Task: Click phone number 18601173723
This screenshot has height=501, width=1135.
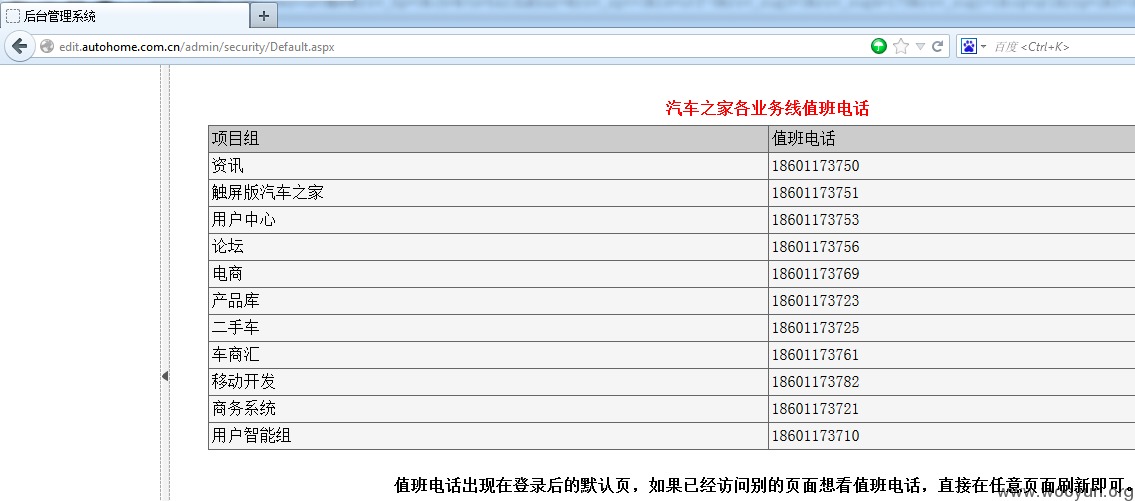Action: 815,301
